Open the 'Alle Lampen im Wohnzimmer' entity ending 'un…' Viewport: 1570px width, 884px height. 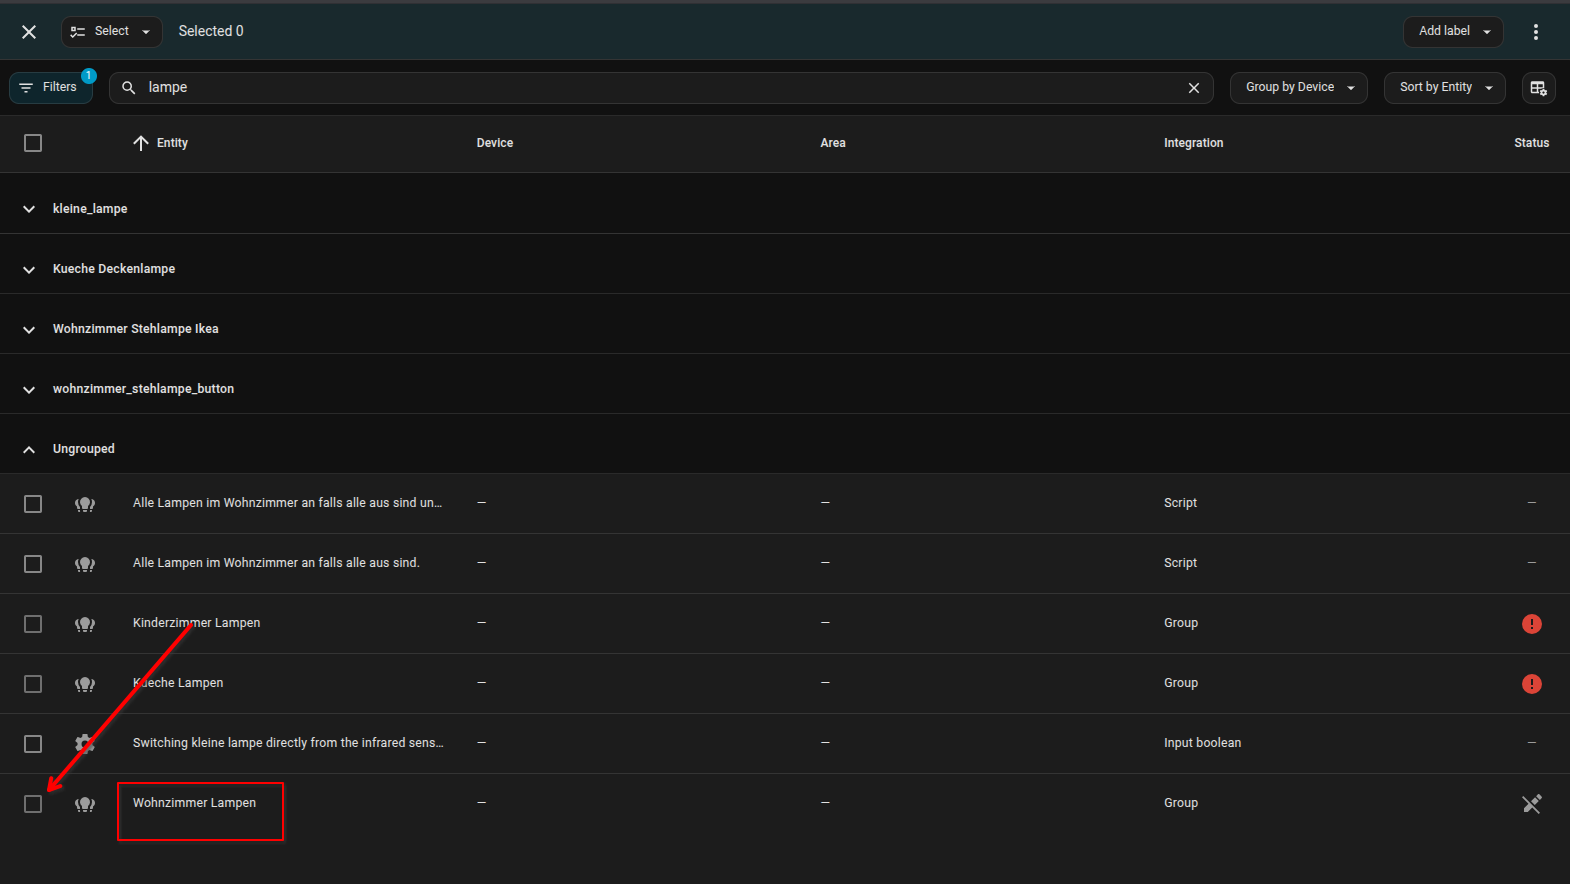[x=287, y=503]
